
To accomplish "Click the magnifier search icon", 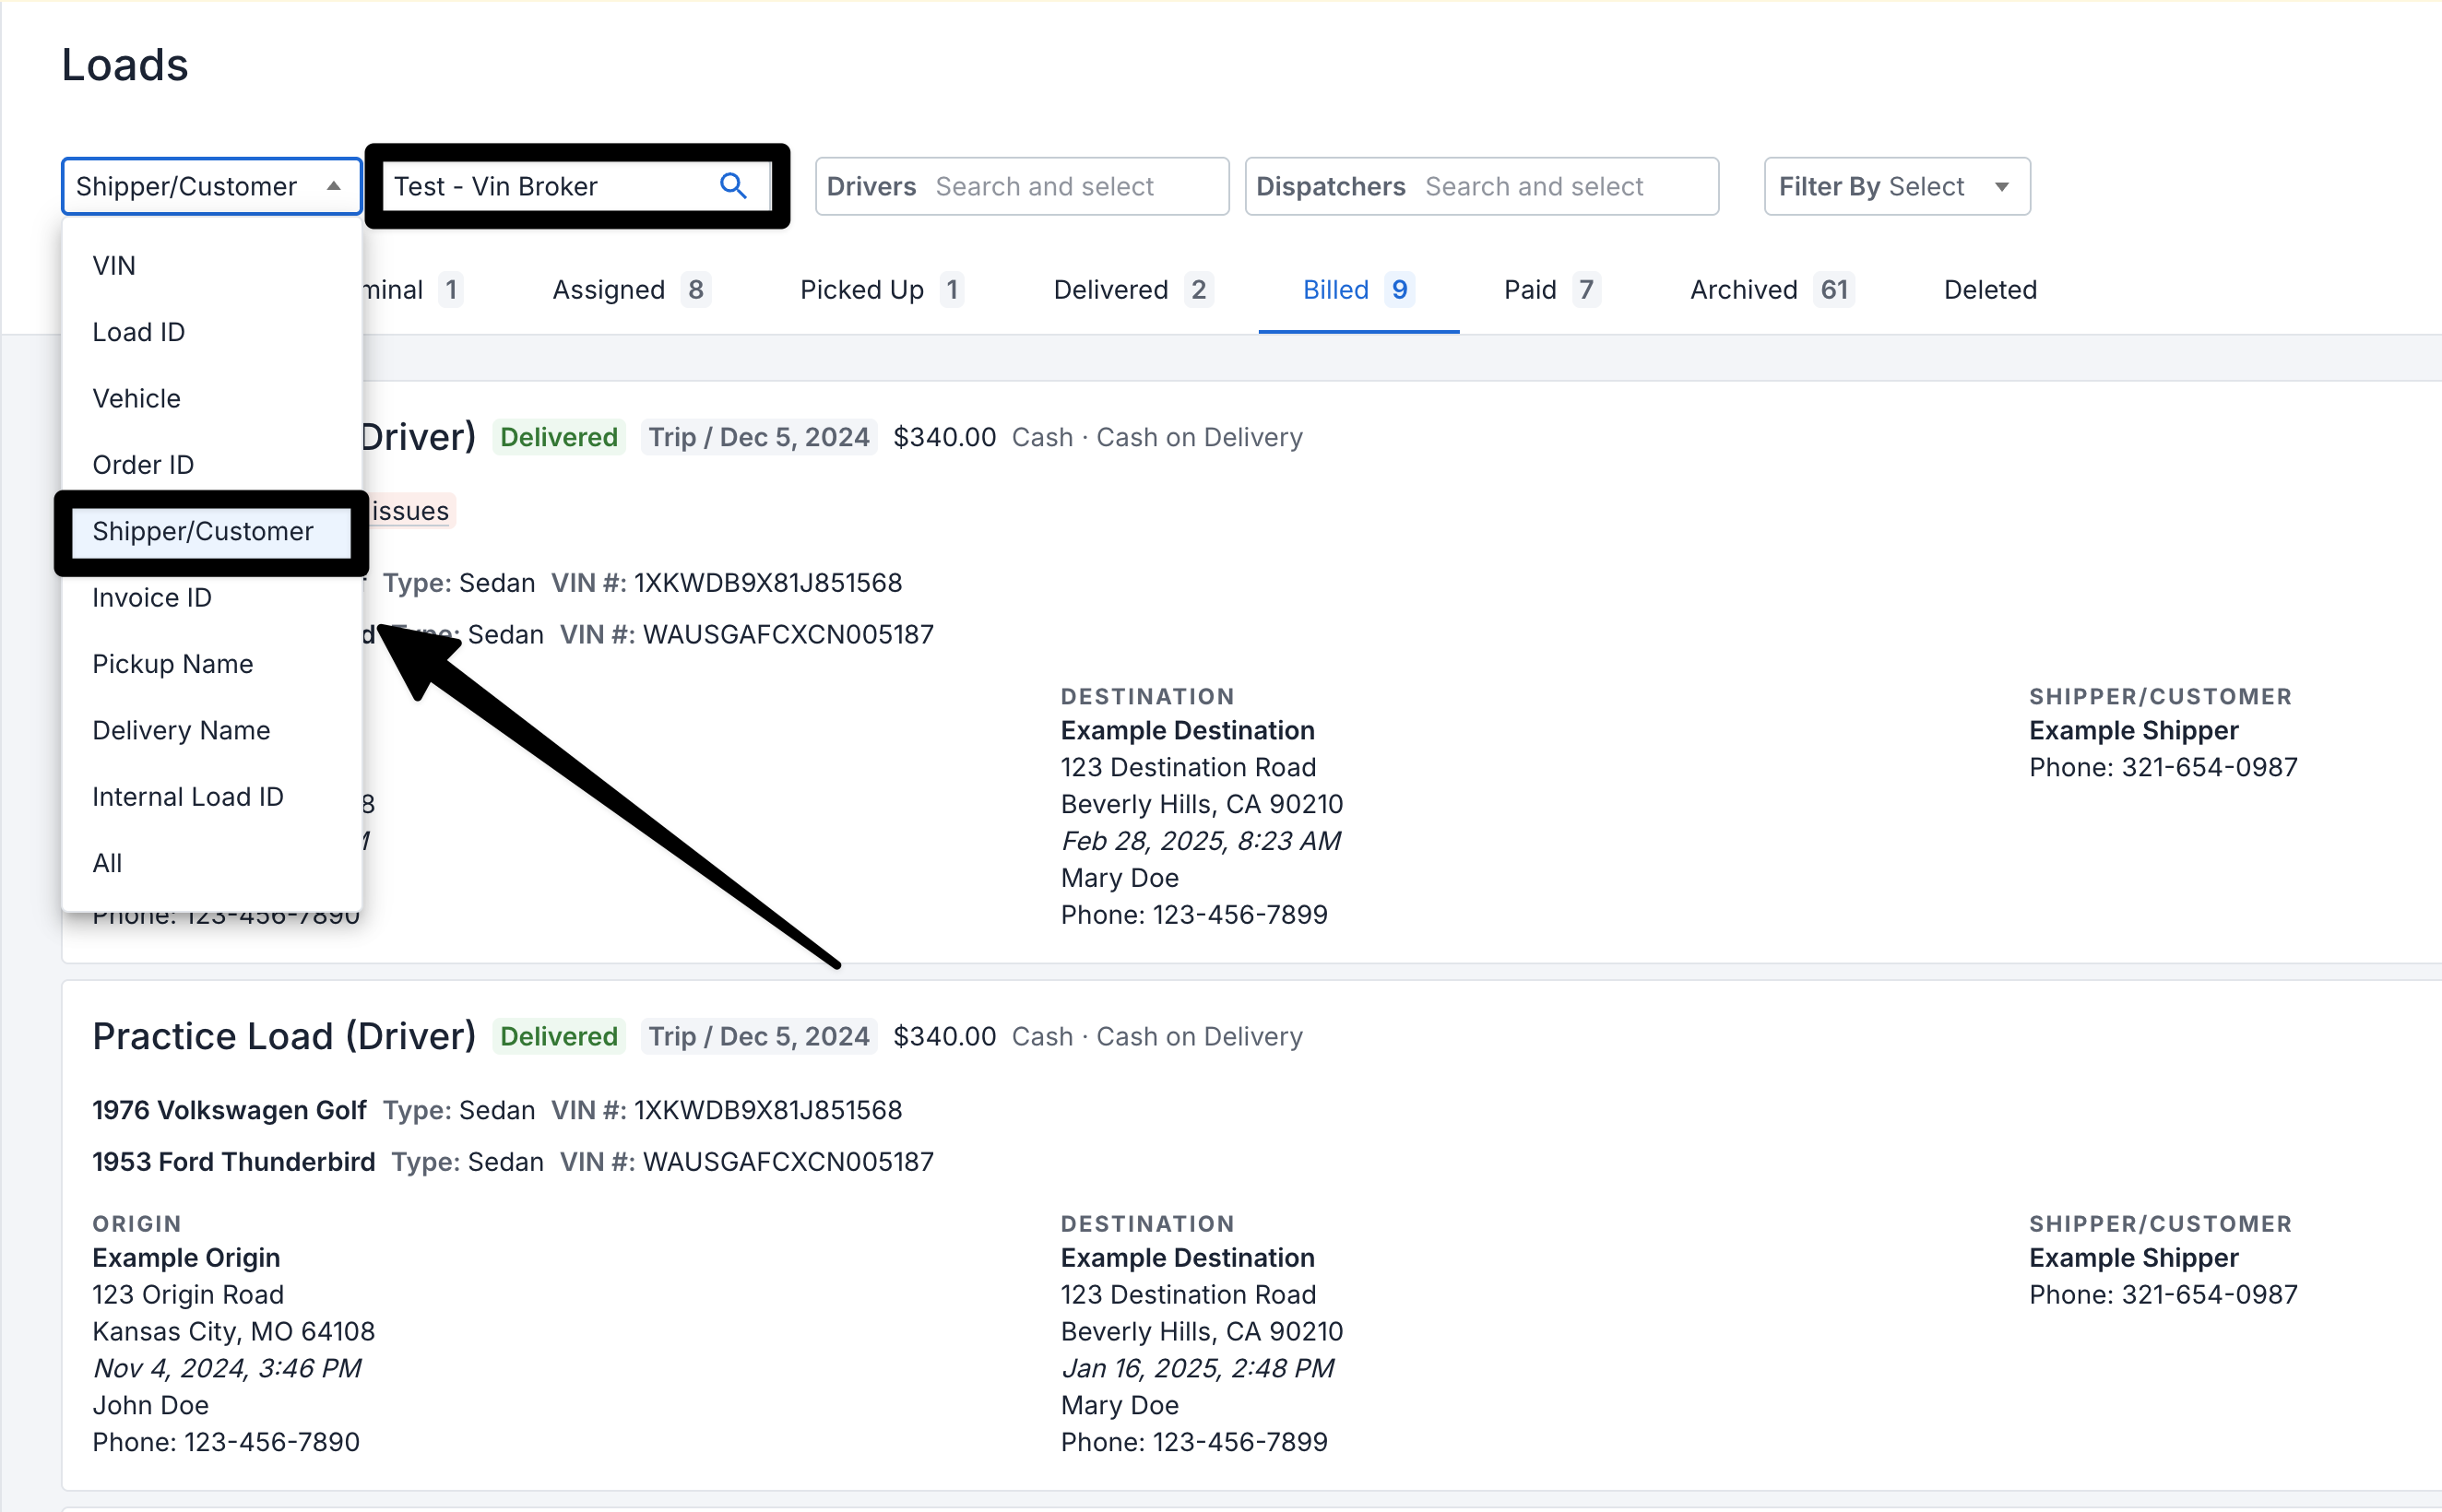I will (733, 186).
